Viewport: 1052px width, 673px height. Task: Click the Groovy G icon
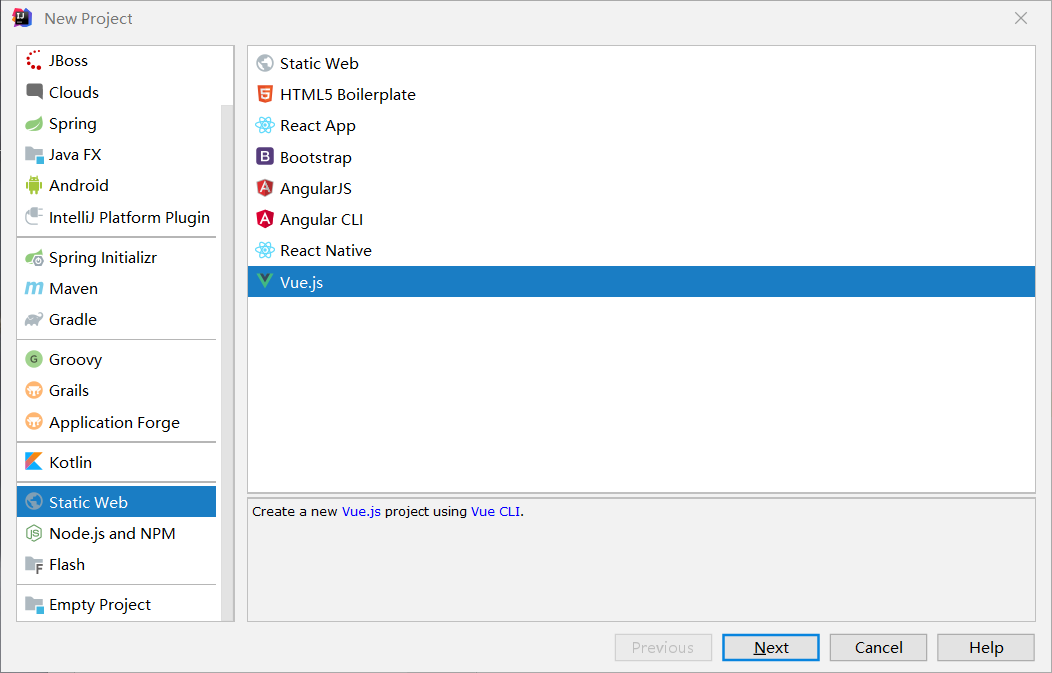click(x=34, y=359)
